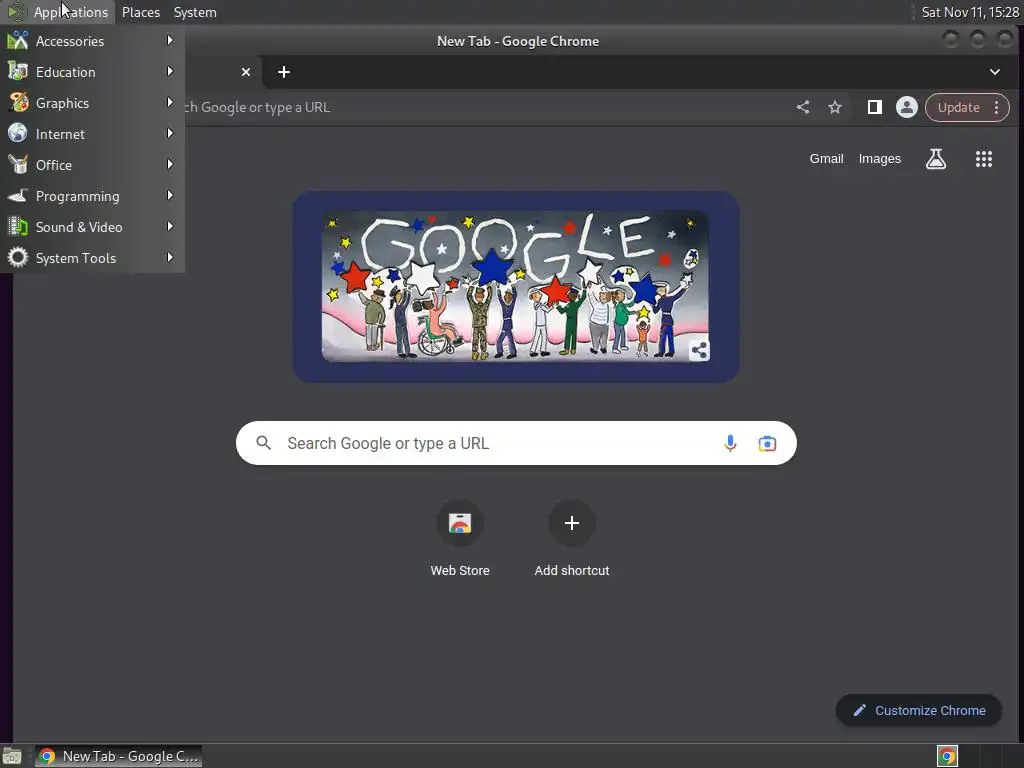
Task: Click the System Tools gear icon
Action: [x=18, y=258]
